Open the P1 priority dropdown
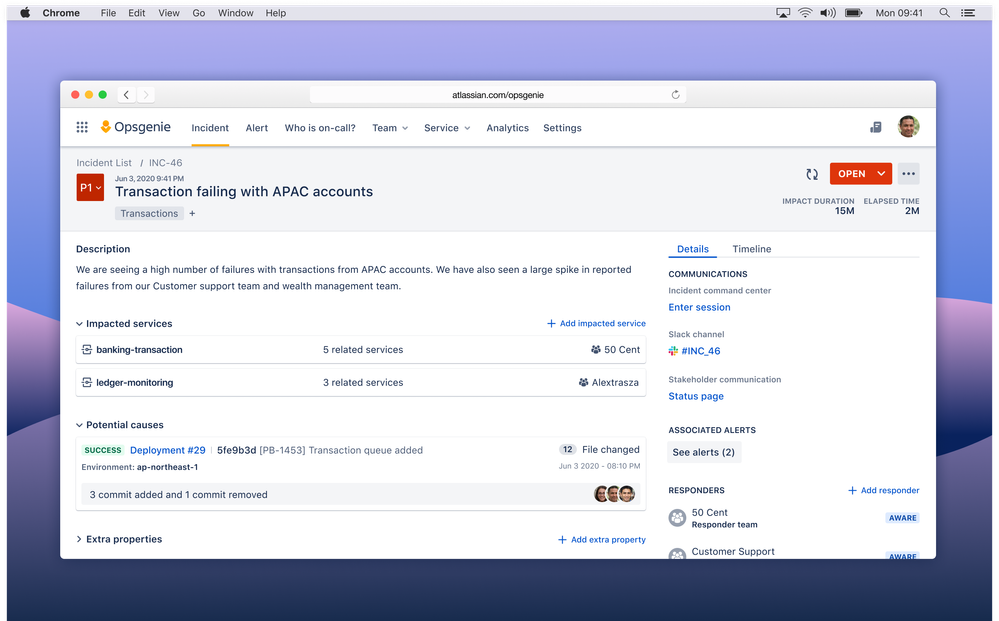The height and width of the screenshot is (621, 999). (x=90, y=187)
